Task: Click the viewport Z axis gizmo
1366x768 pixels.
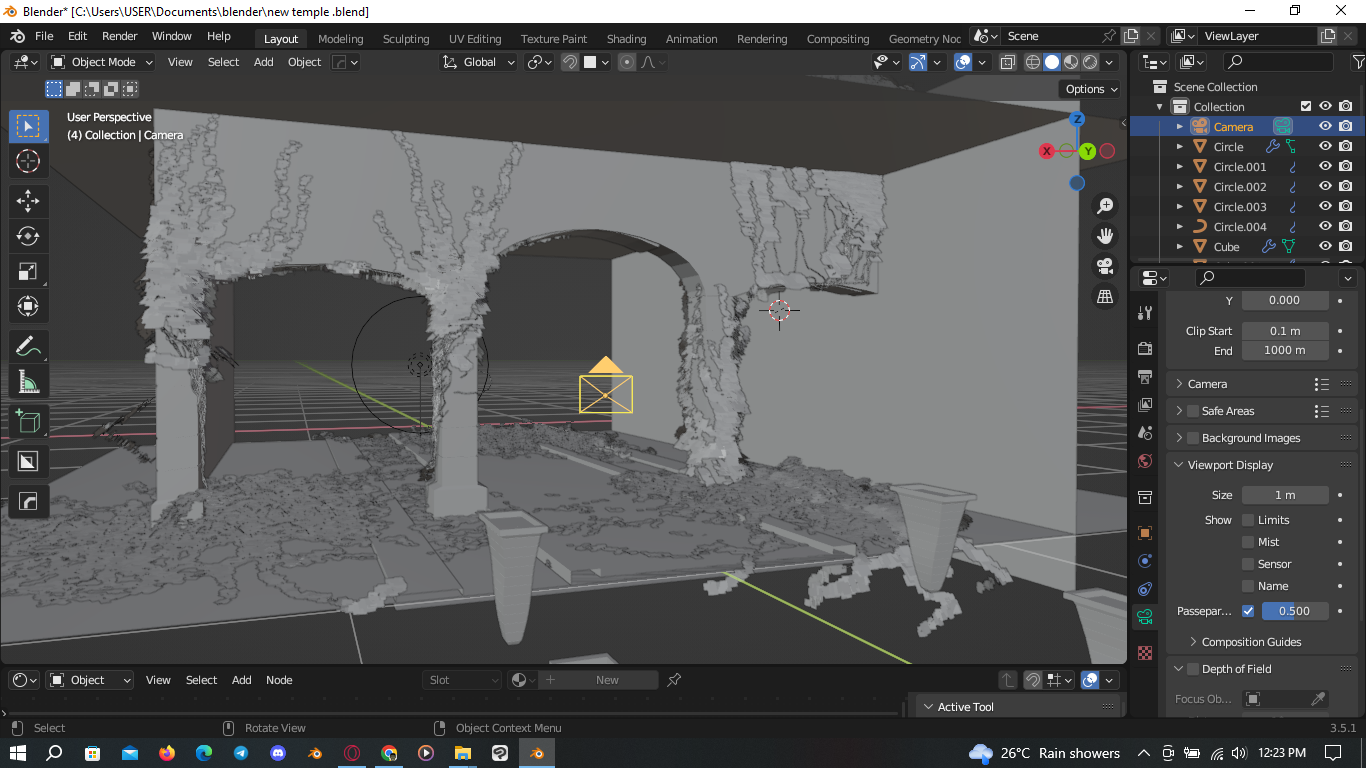Action: (x=1077, y=119)
